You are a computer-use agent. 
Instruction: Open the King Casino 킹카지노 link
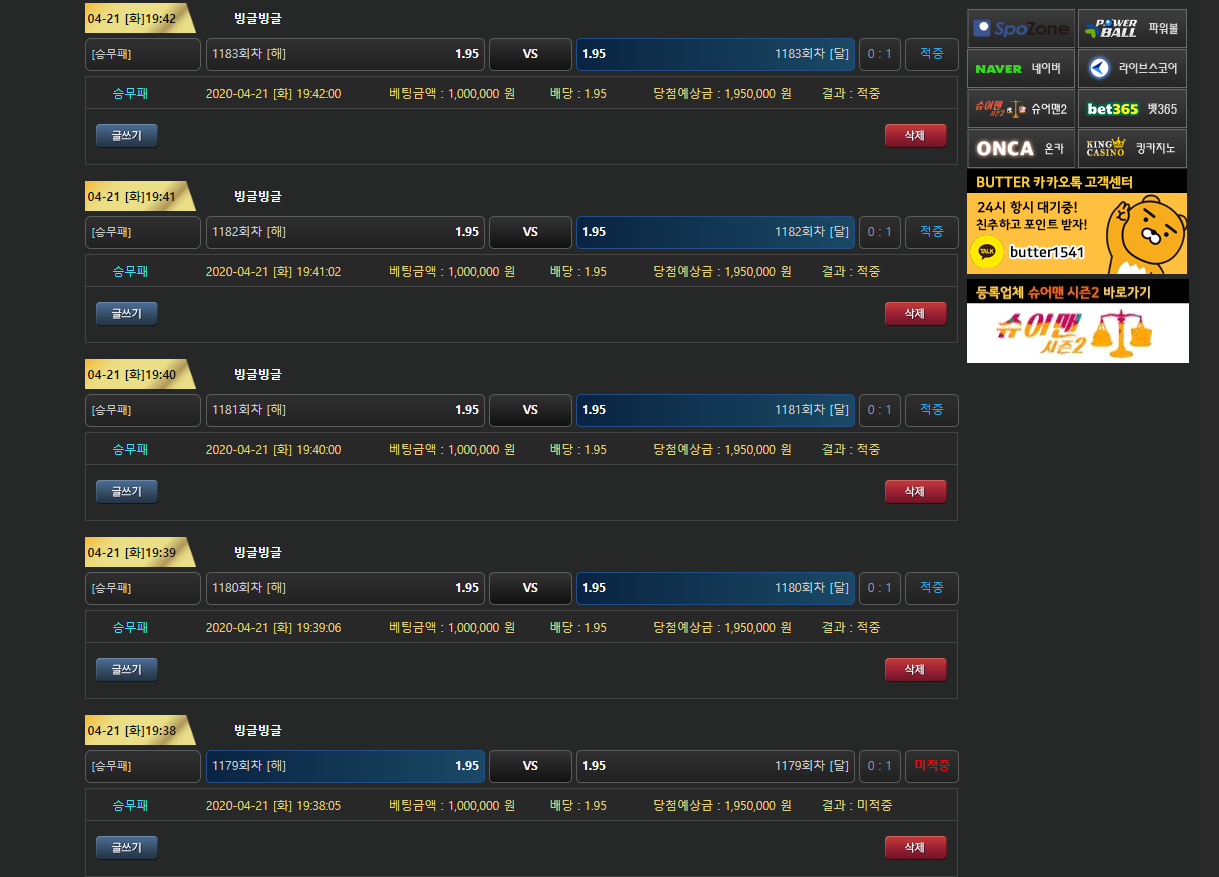pyautogui.click(x=1132, y=148)
